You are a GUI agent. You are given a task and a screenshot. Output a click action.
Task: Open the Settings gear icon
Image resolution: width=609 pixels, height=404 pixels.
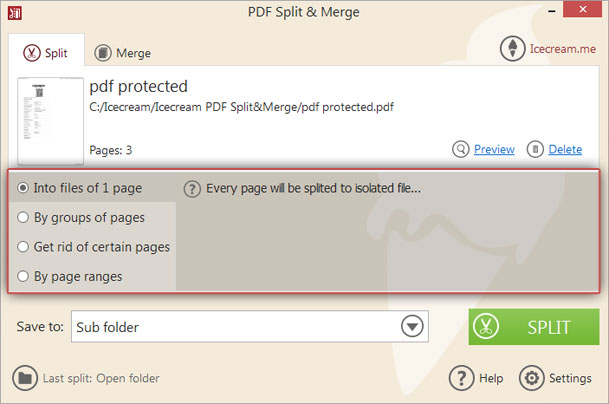point(532,378)
